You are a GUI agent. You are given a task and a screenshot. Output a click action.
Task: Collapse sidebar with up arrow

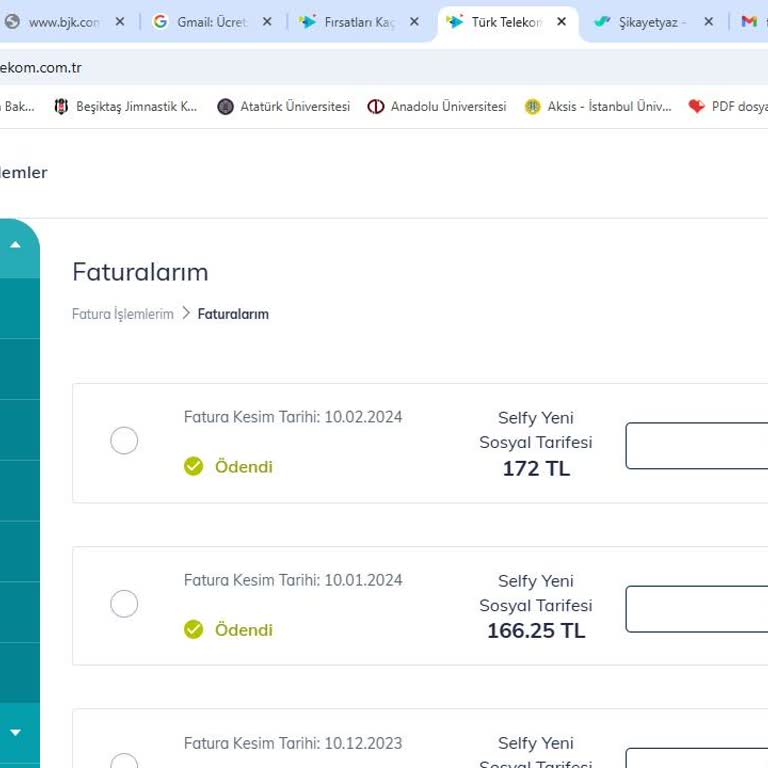click(16, 244)
